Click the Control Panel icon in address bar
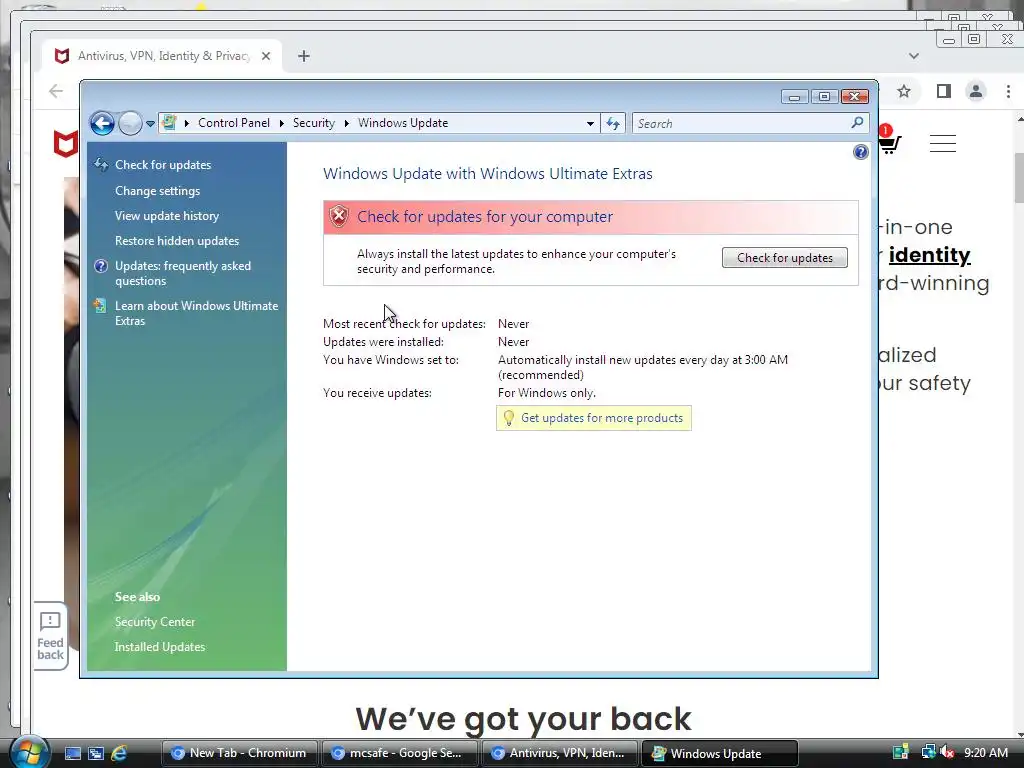The width and height of the screenshot is (1024, 768). [x=170, y=123]
